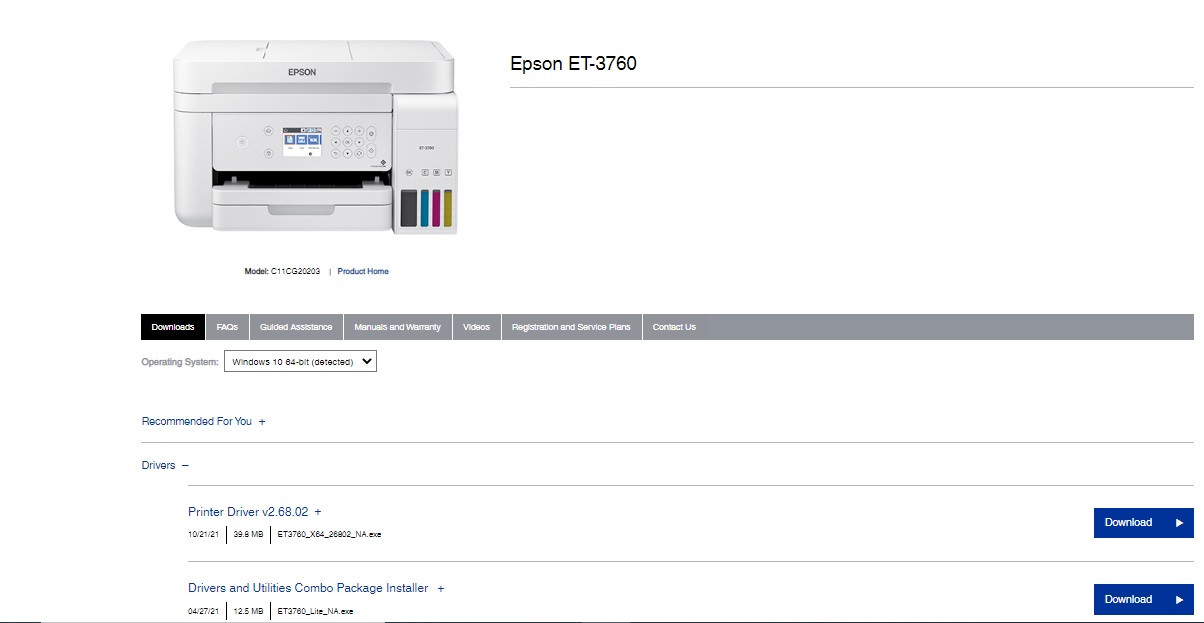Download the Drivers and Utilities Combo Package
1204x623 pixels.
(1128, 599)
